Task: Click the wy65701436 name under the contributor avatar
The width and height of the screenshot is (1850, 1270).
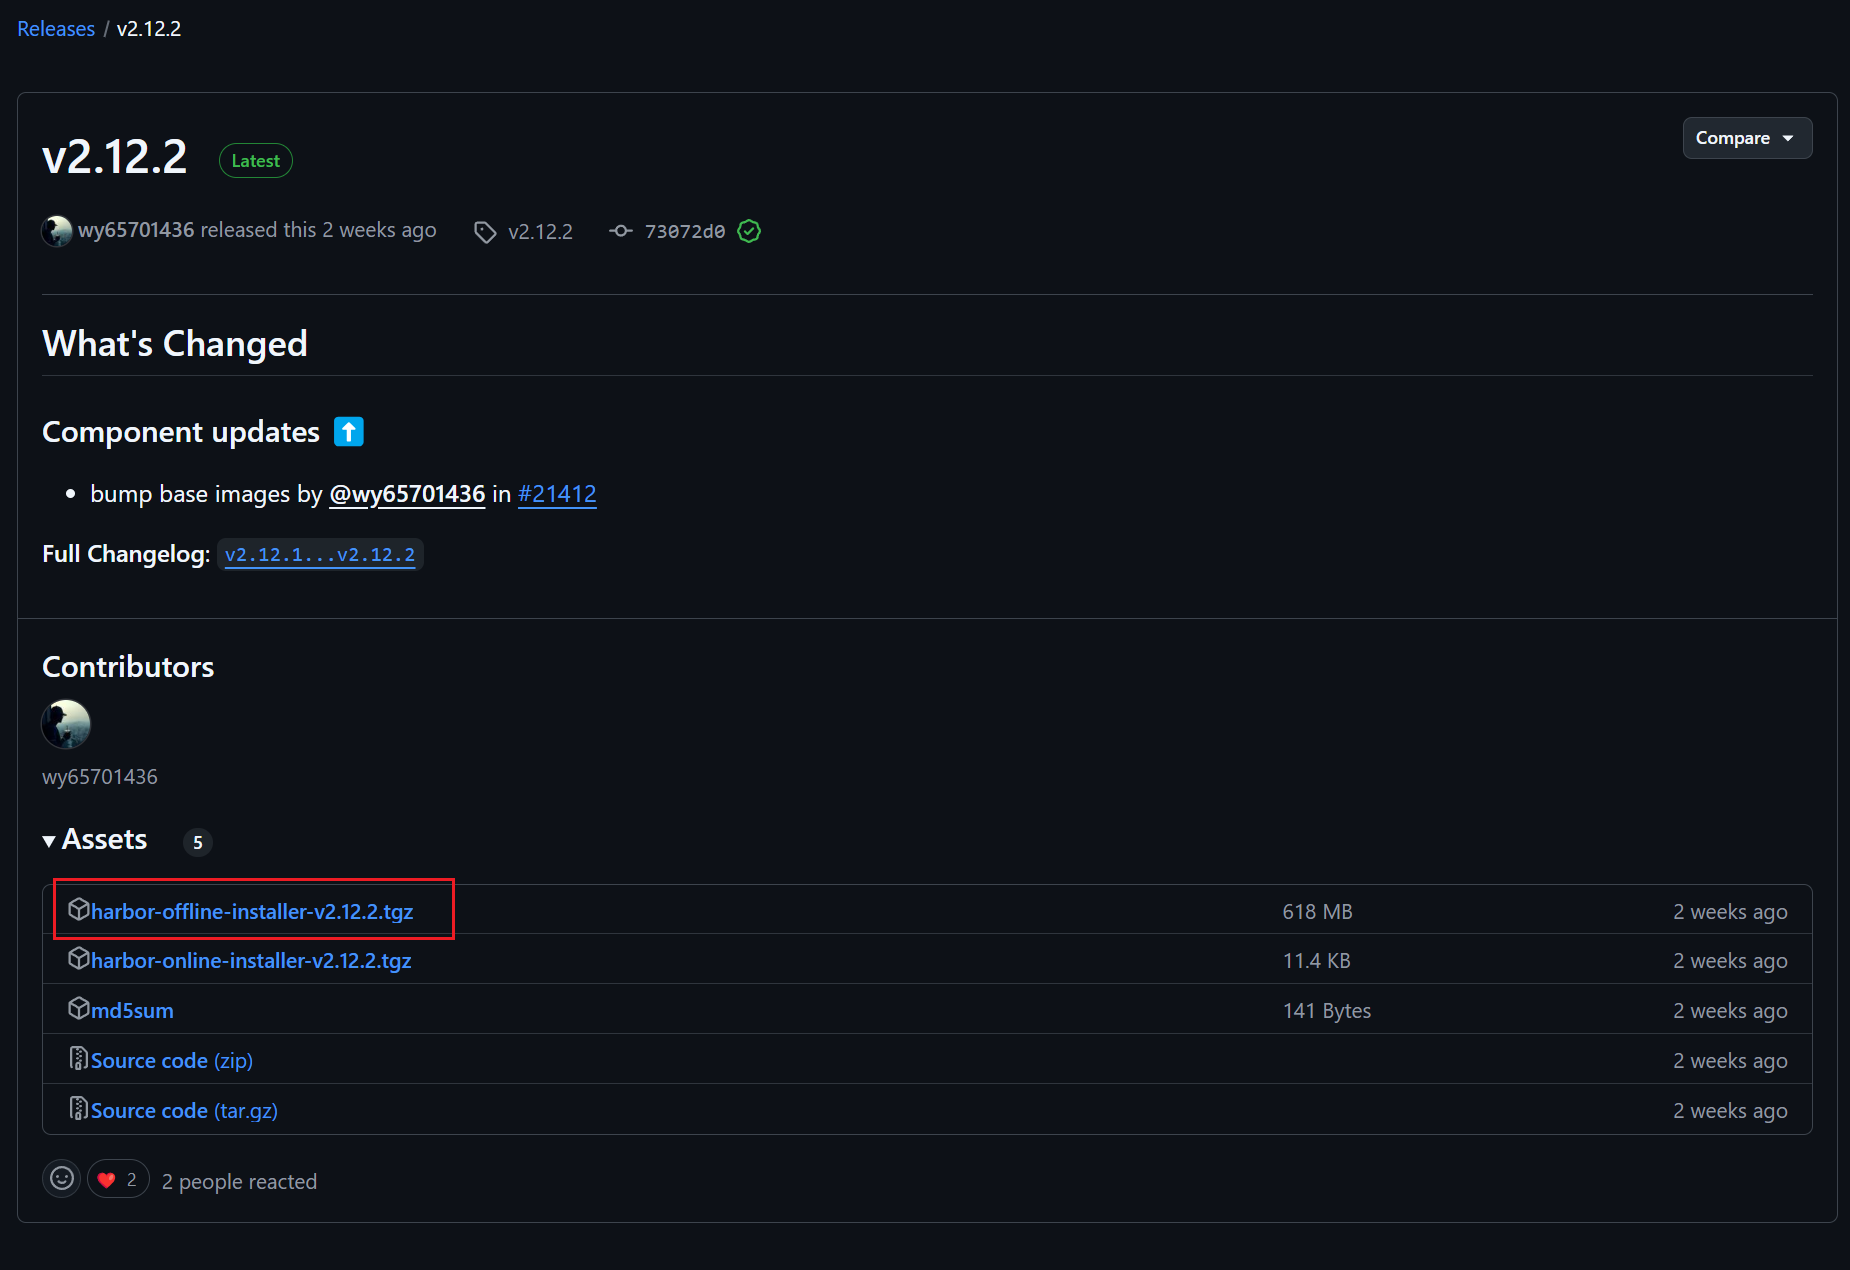Action: [100, 777]
